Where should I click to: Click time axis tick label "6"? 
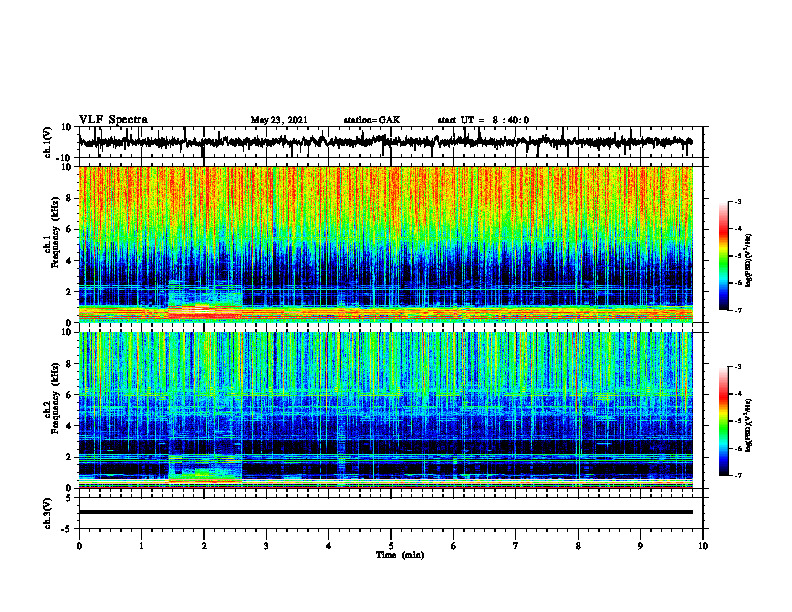(454, 546)
